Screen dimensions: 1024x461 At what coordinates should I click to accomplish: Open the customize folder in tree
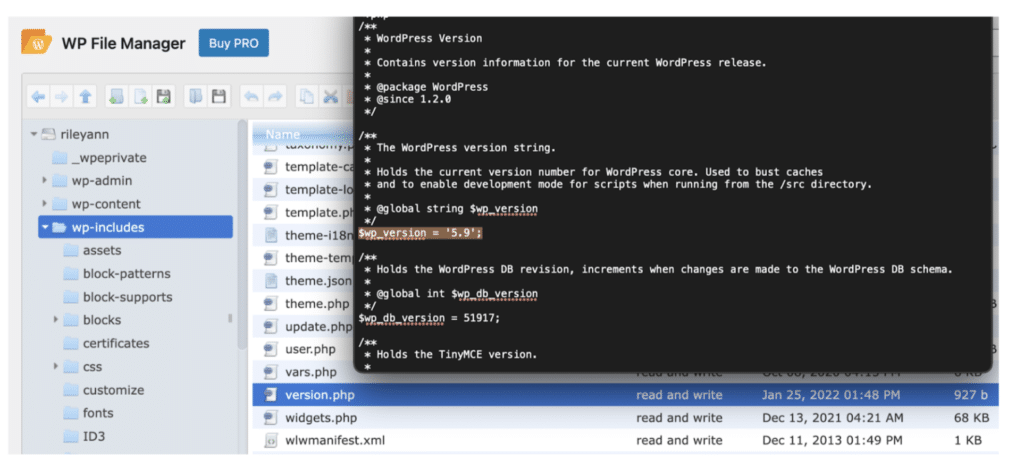pyautogui.click(x=113, y=390)
